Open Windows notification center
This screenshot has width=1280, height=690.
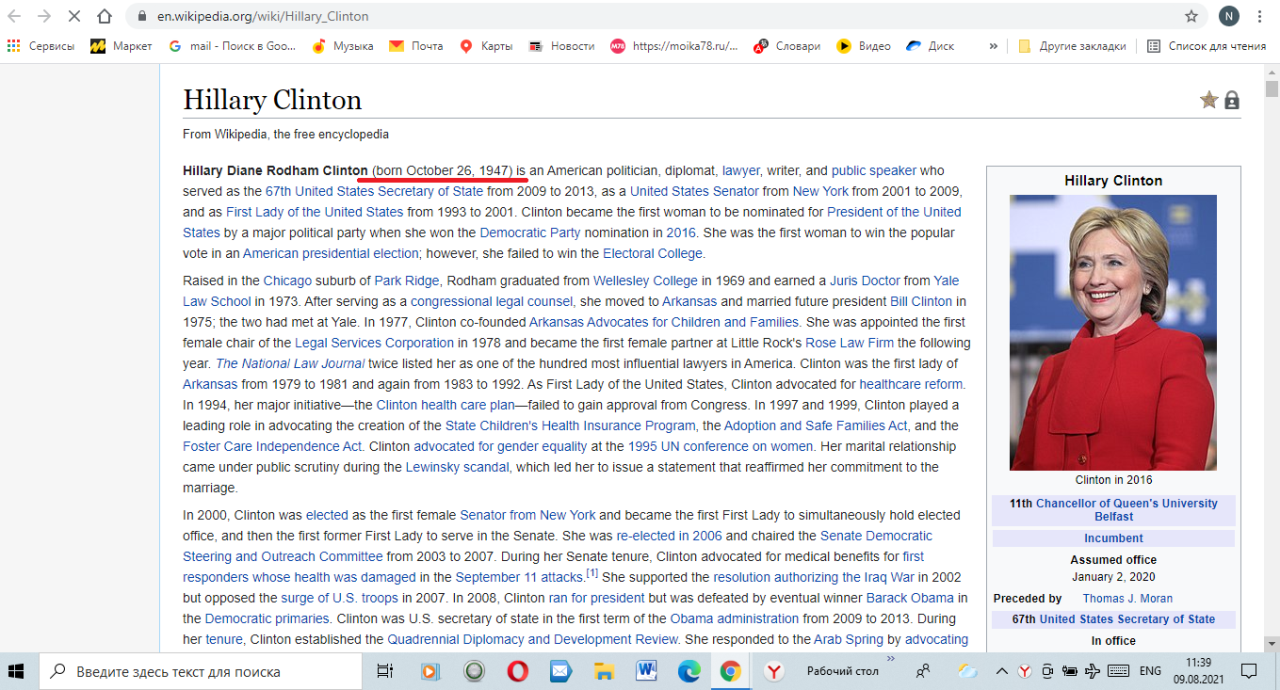[x=1249, y=671]
